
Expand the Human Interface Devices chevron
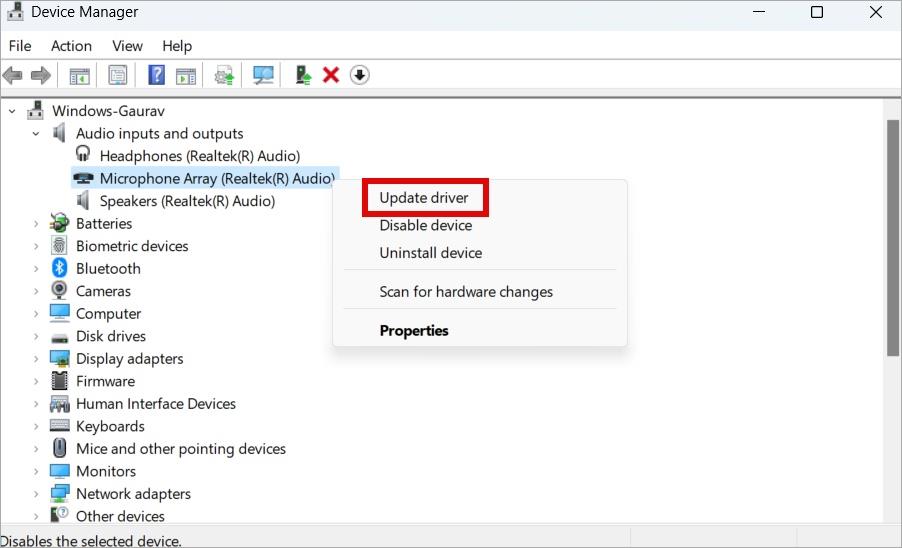(36, 404)
